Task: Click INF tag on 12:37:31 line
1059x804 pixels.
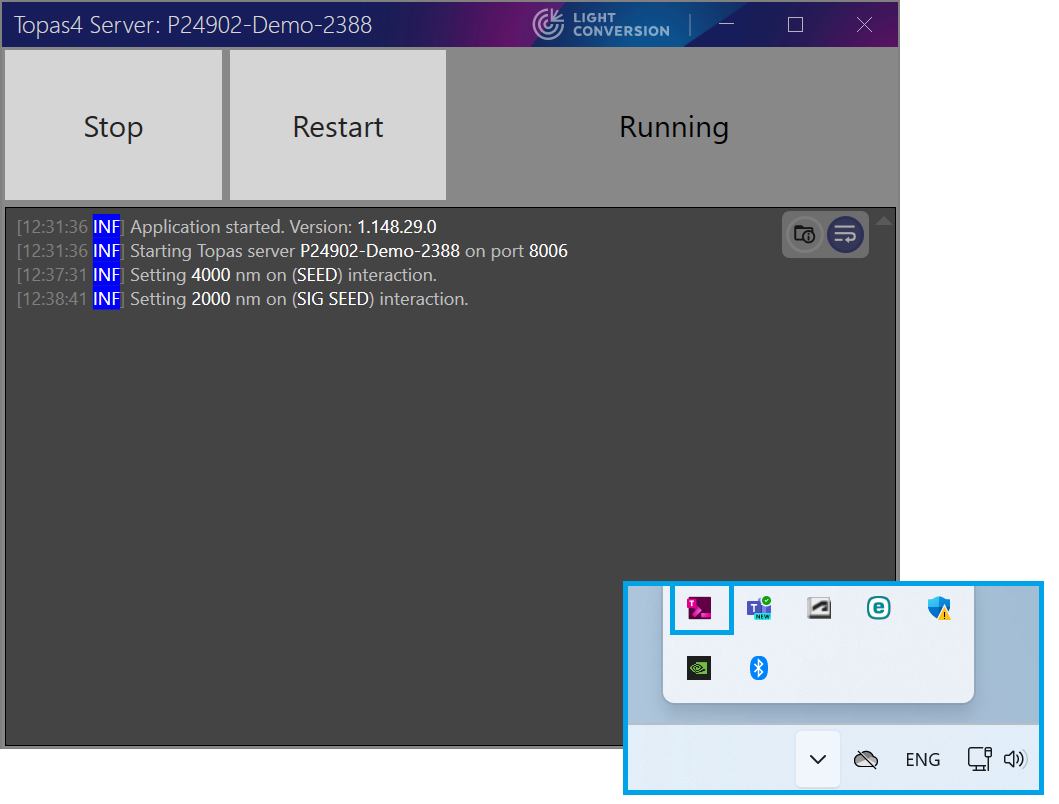Action: (107, 275)
